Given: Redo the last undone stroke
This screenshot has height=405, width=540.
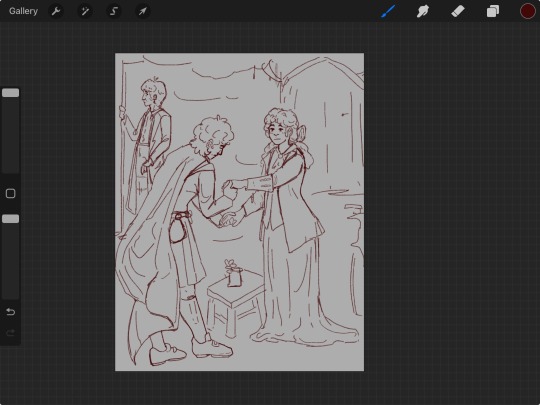Looking at the screenshot, I should click(11, 333).
